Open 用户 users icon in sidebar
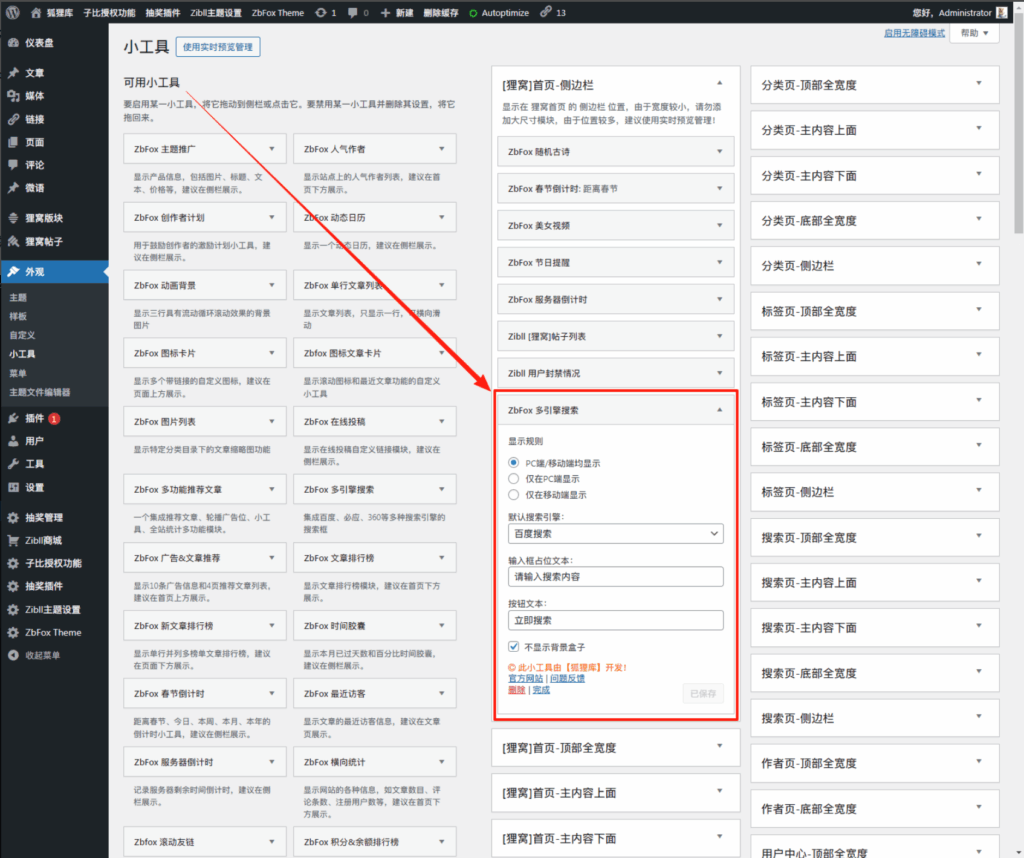 [x=13, y=441]
